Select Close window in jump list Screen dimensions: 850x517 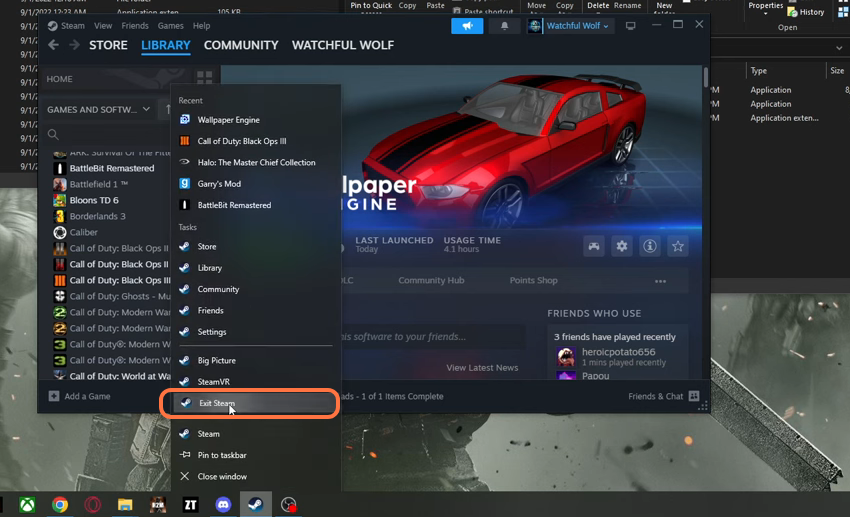pos(256,476)
